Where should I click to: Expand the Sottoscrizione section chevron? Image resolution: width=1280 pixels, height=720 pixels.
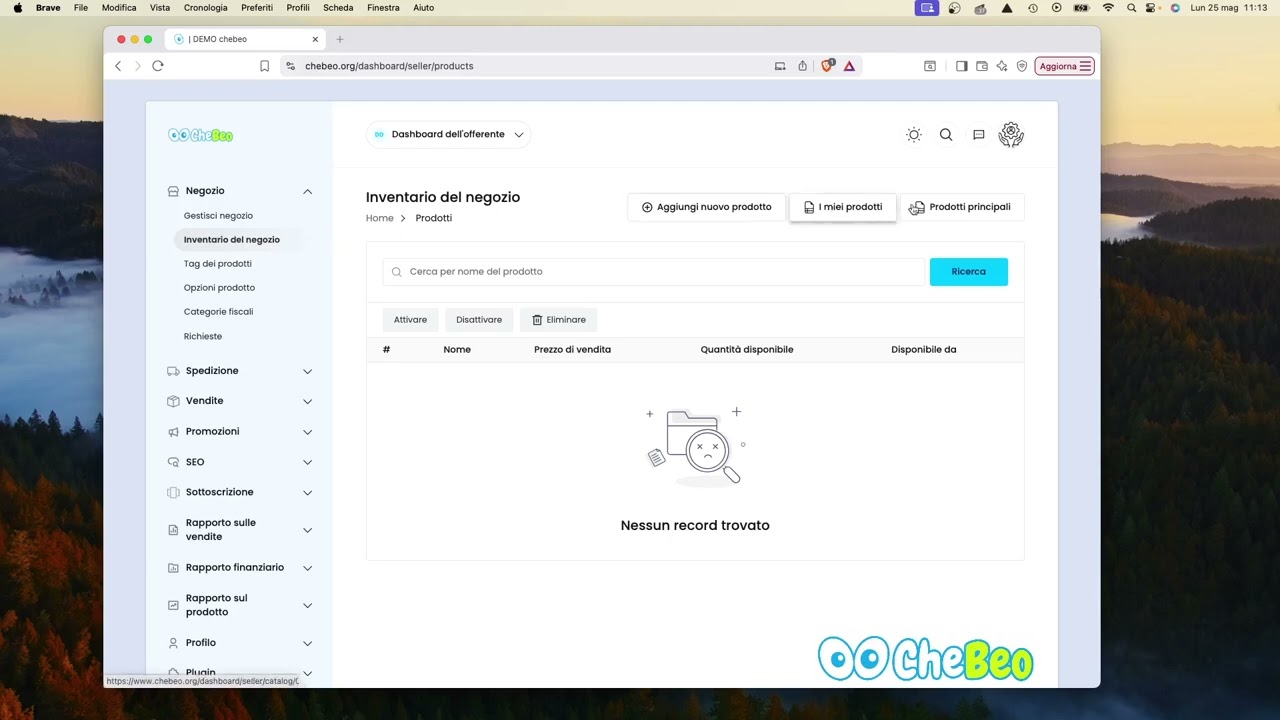308,492
